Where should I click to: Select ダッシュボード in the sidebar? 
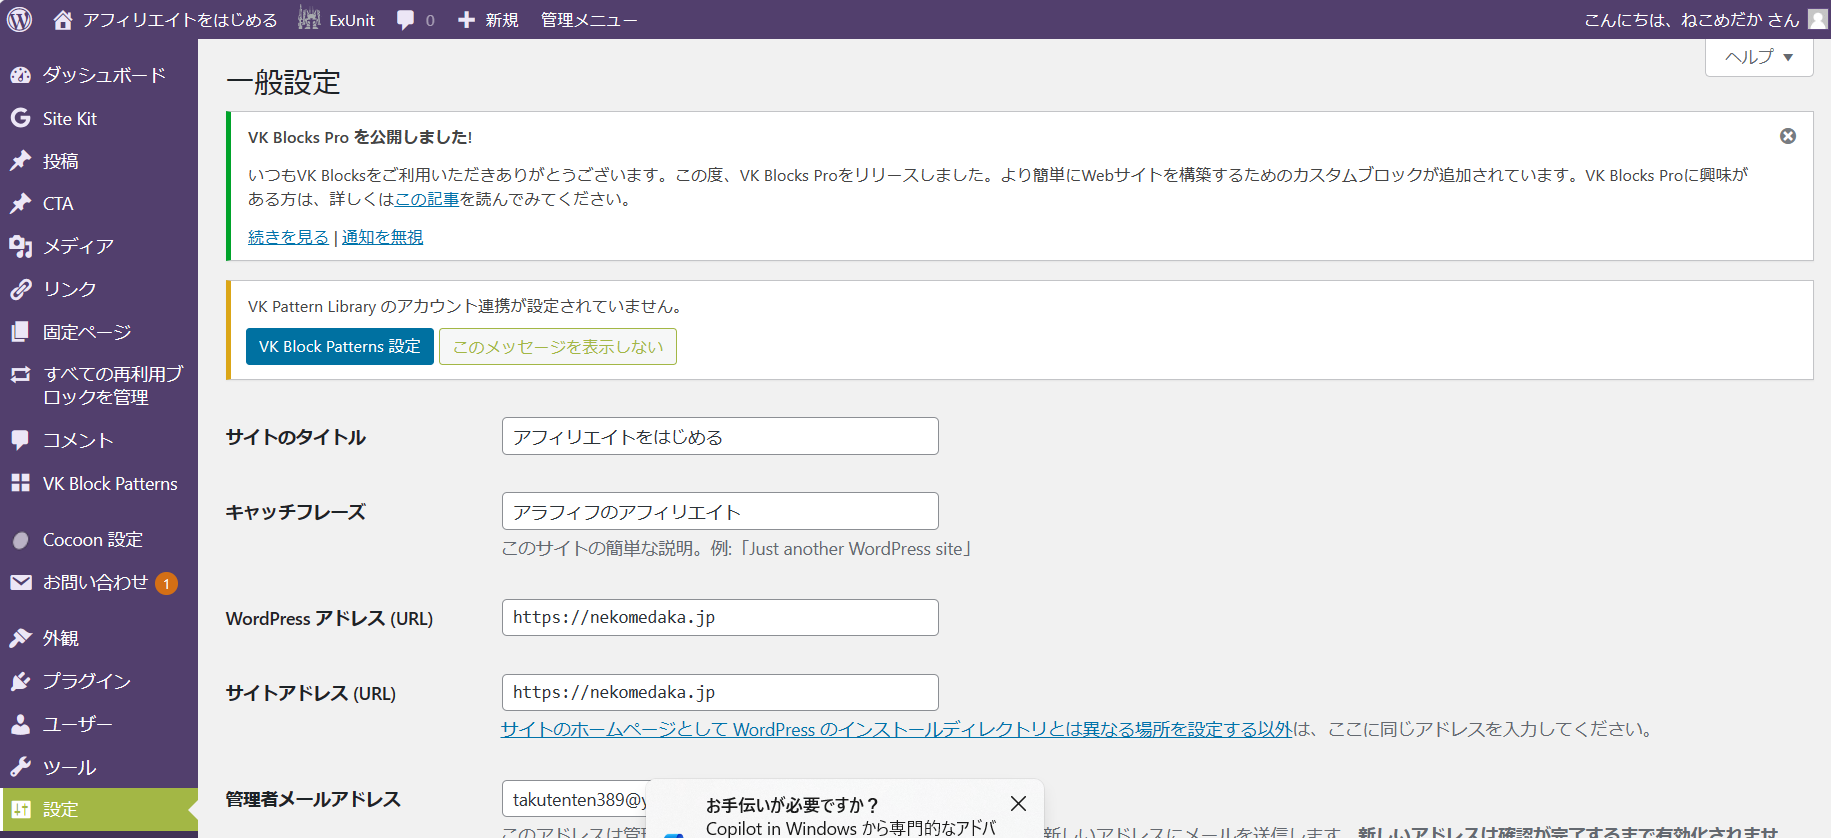coord(103,75)
